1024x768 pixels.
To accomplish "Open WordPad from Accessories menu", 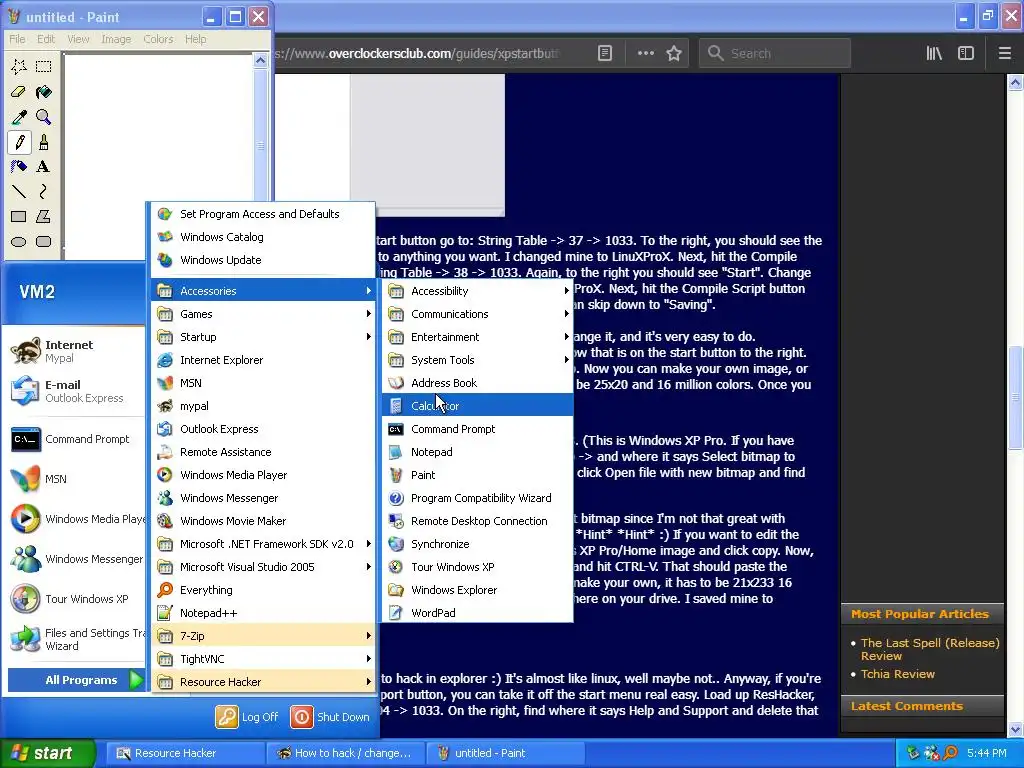I will [x=477, y=613].
